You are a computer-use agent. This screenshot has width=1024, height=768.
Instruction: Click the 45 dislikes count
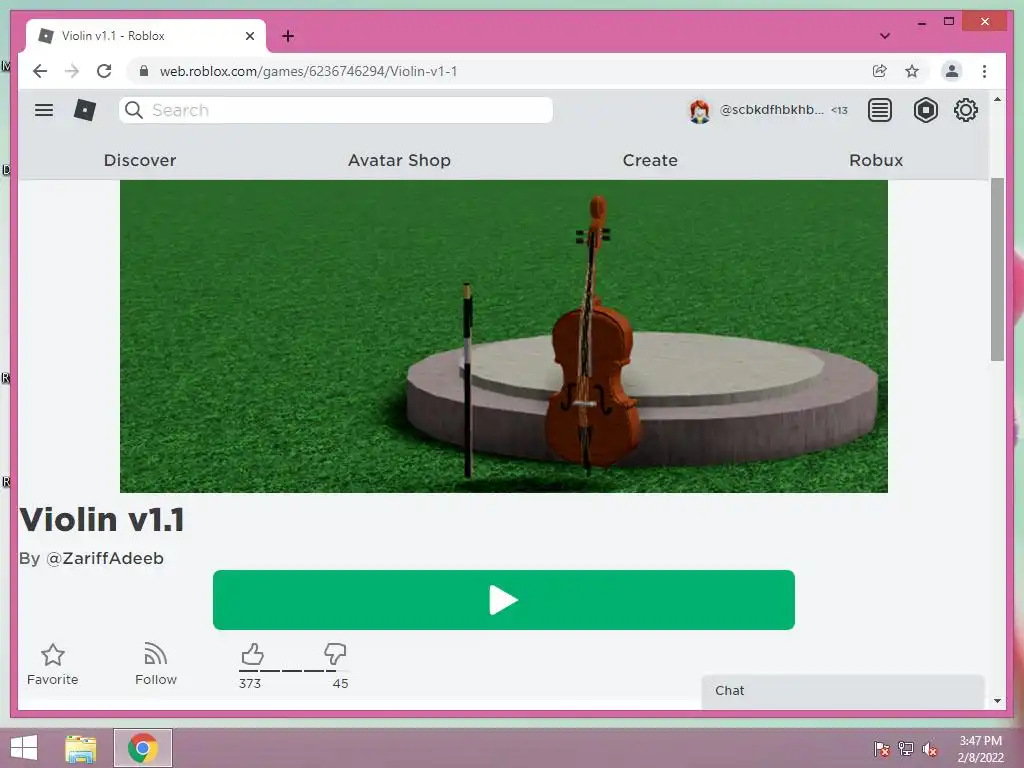340,683
